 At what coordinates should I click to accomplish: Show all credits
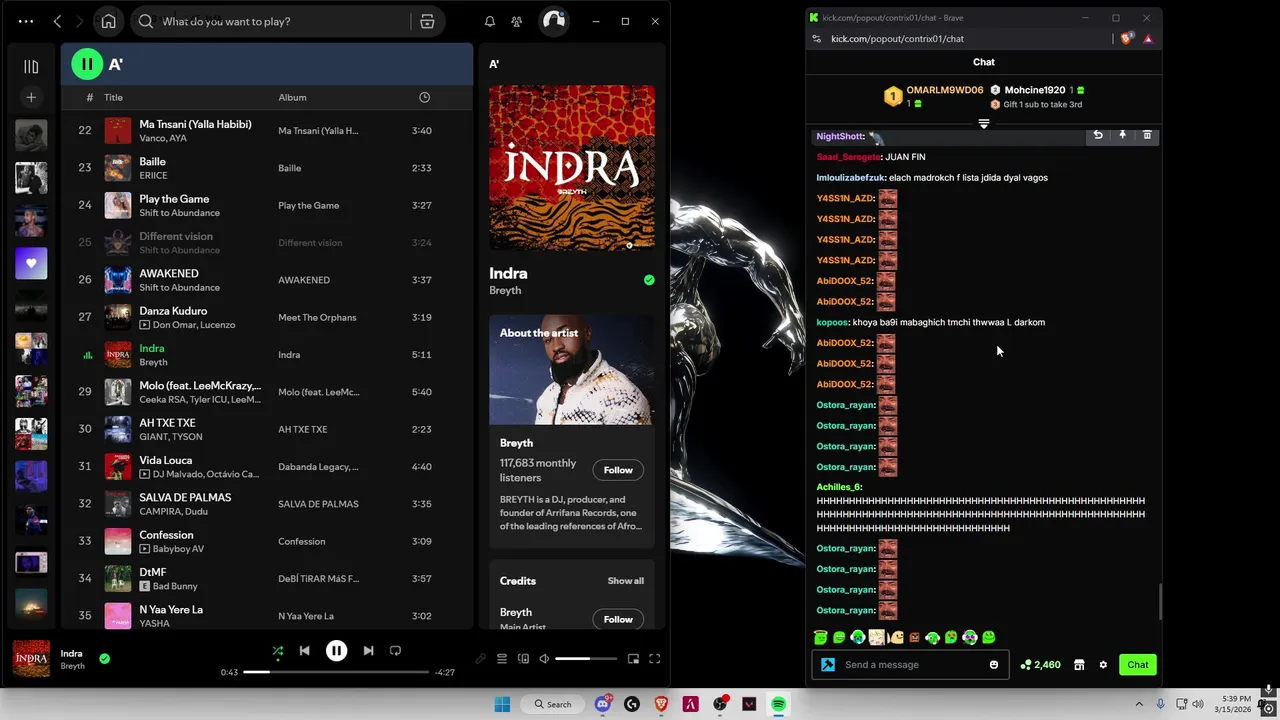pyautogui.click(x=625, y=581)
